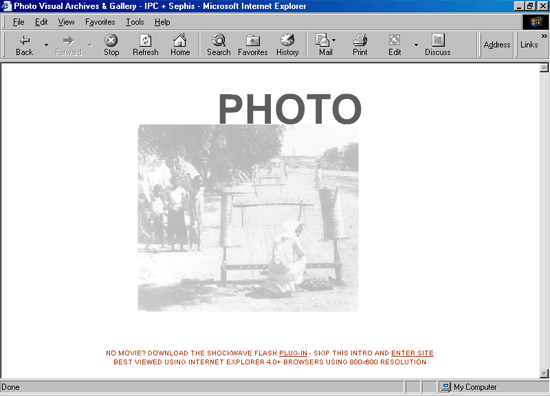Click the Windows logo throbber icon
This screenshot has width=550, height=396.
[x=536, y=22]
